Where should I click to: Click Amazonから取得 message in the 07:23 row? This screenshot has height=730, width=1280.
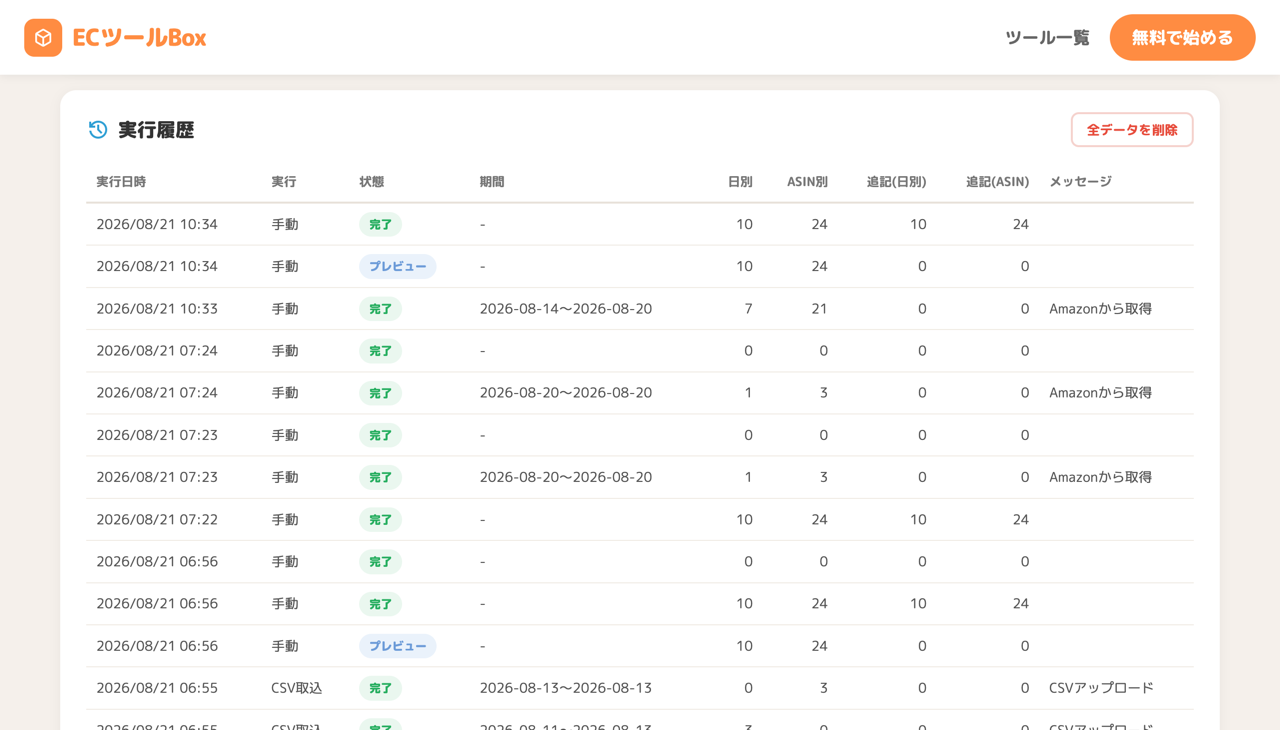(x=1100, y=477)
